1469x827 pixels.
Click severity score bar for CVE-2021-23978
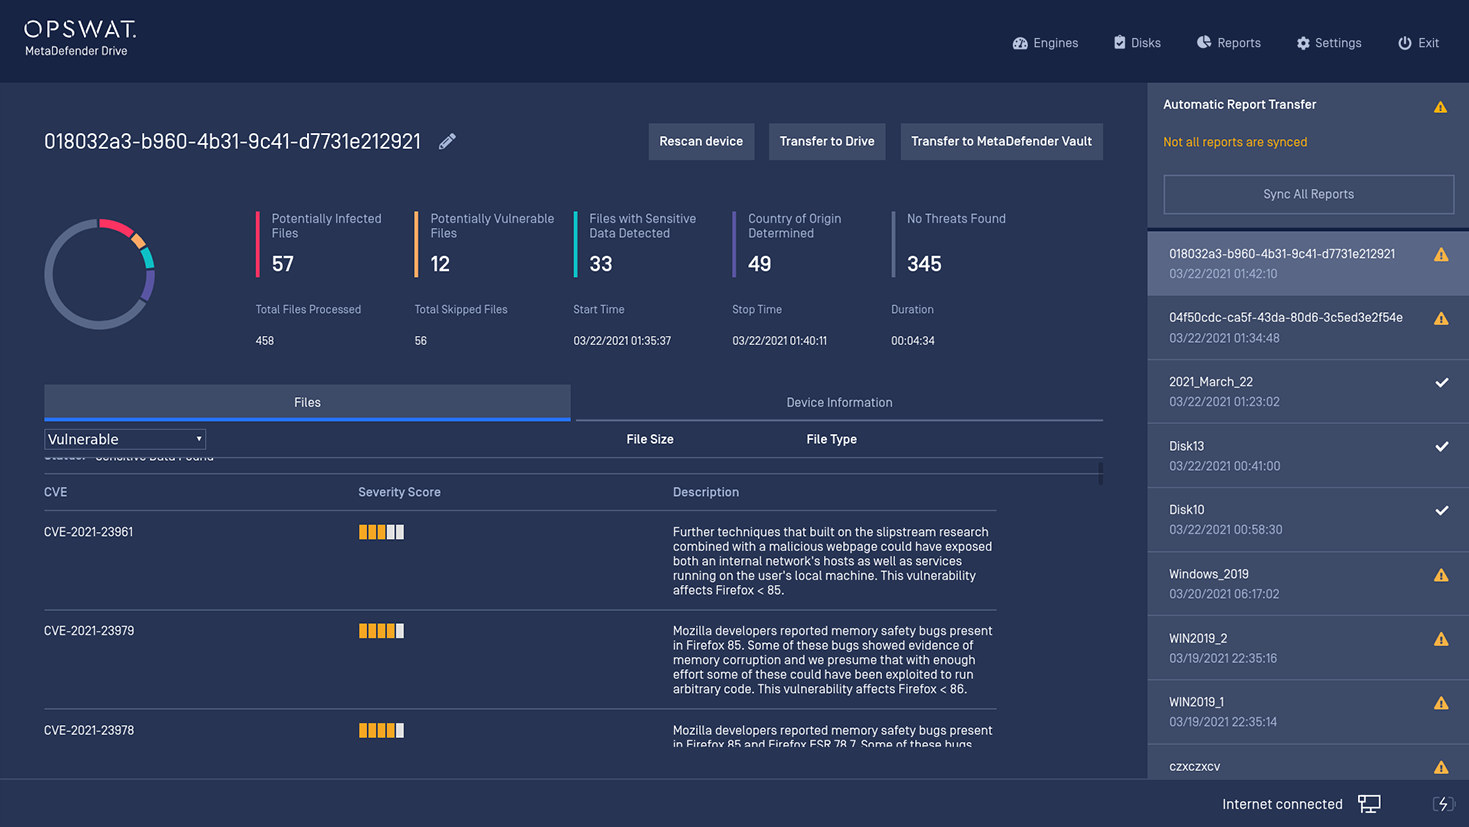(381, 730)
